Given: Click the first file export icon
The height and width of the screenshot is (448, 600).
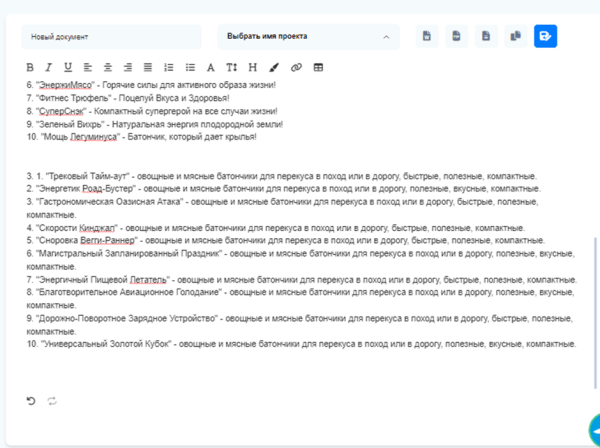Looking at the screenshot, I should pos(428,37).
